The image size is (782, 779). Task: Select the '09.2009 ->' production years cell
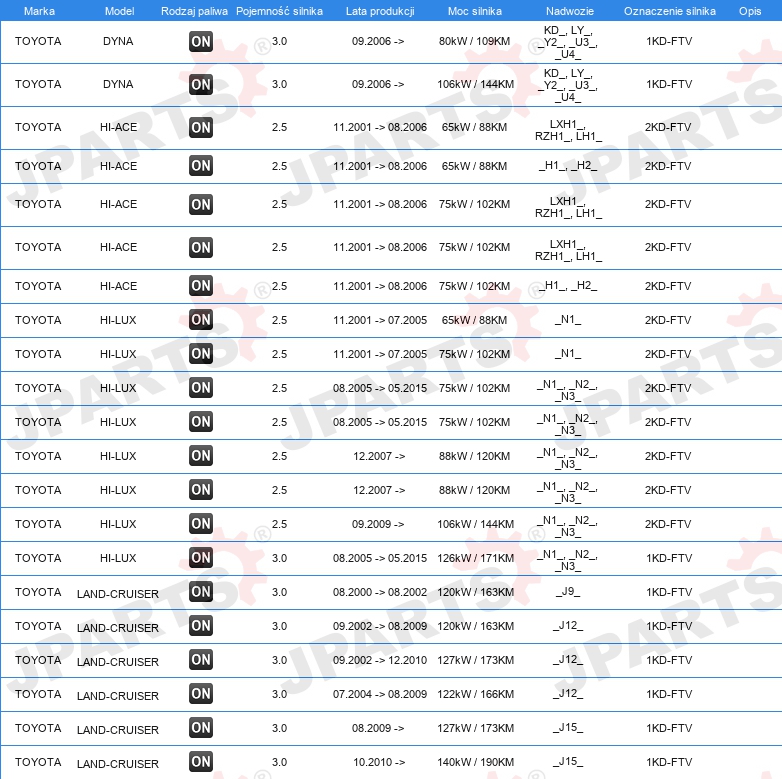click(378, 524)
